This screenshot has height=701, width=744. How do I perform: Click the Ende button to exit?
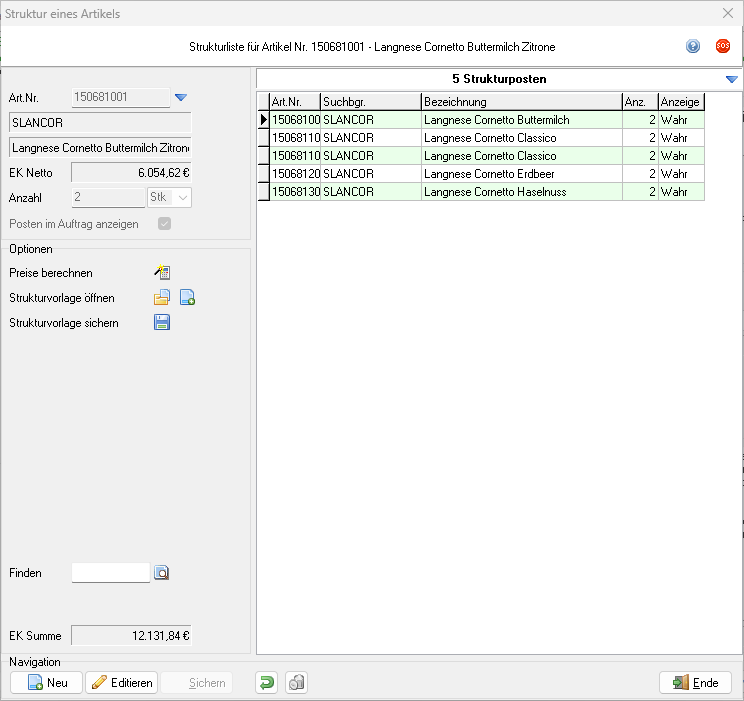[695, 683]
